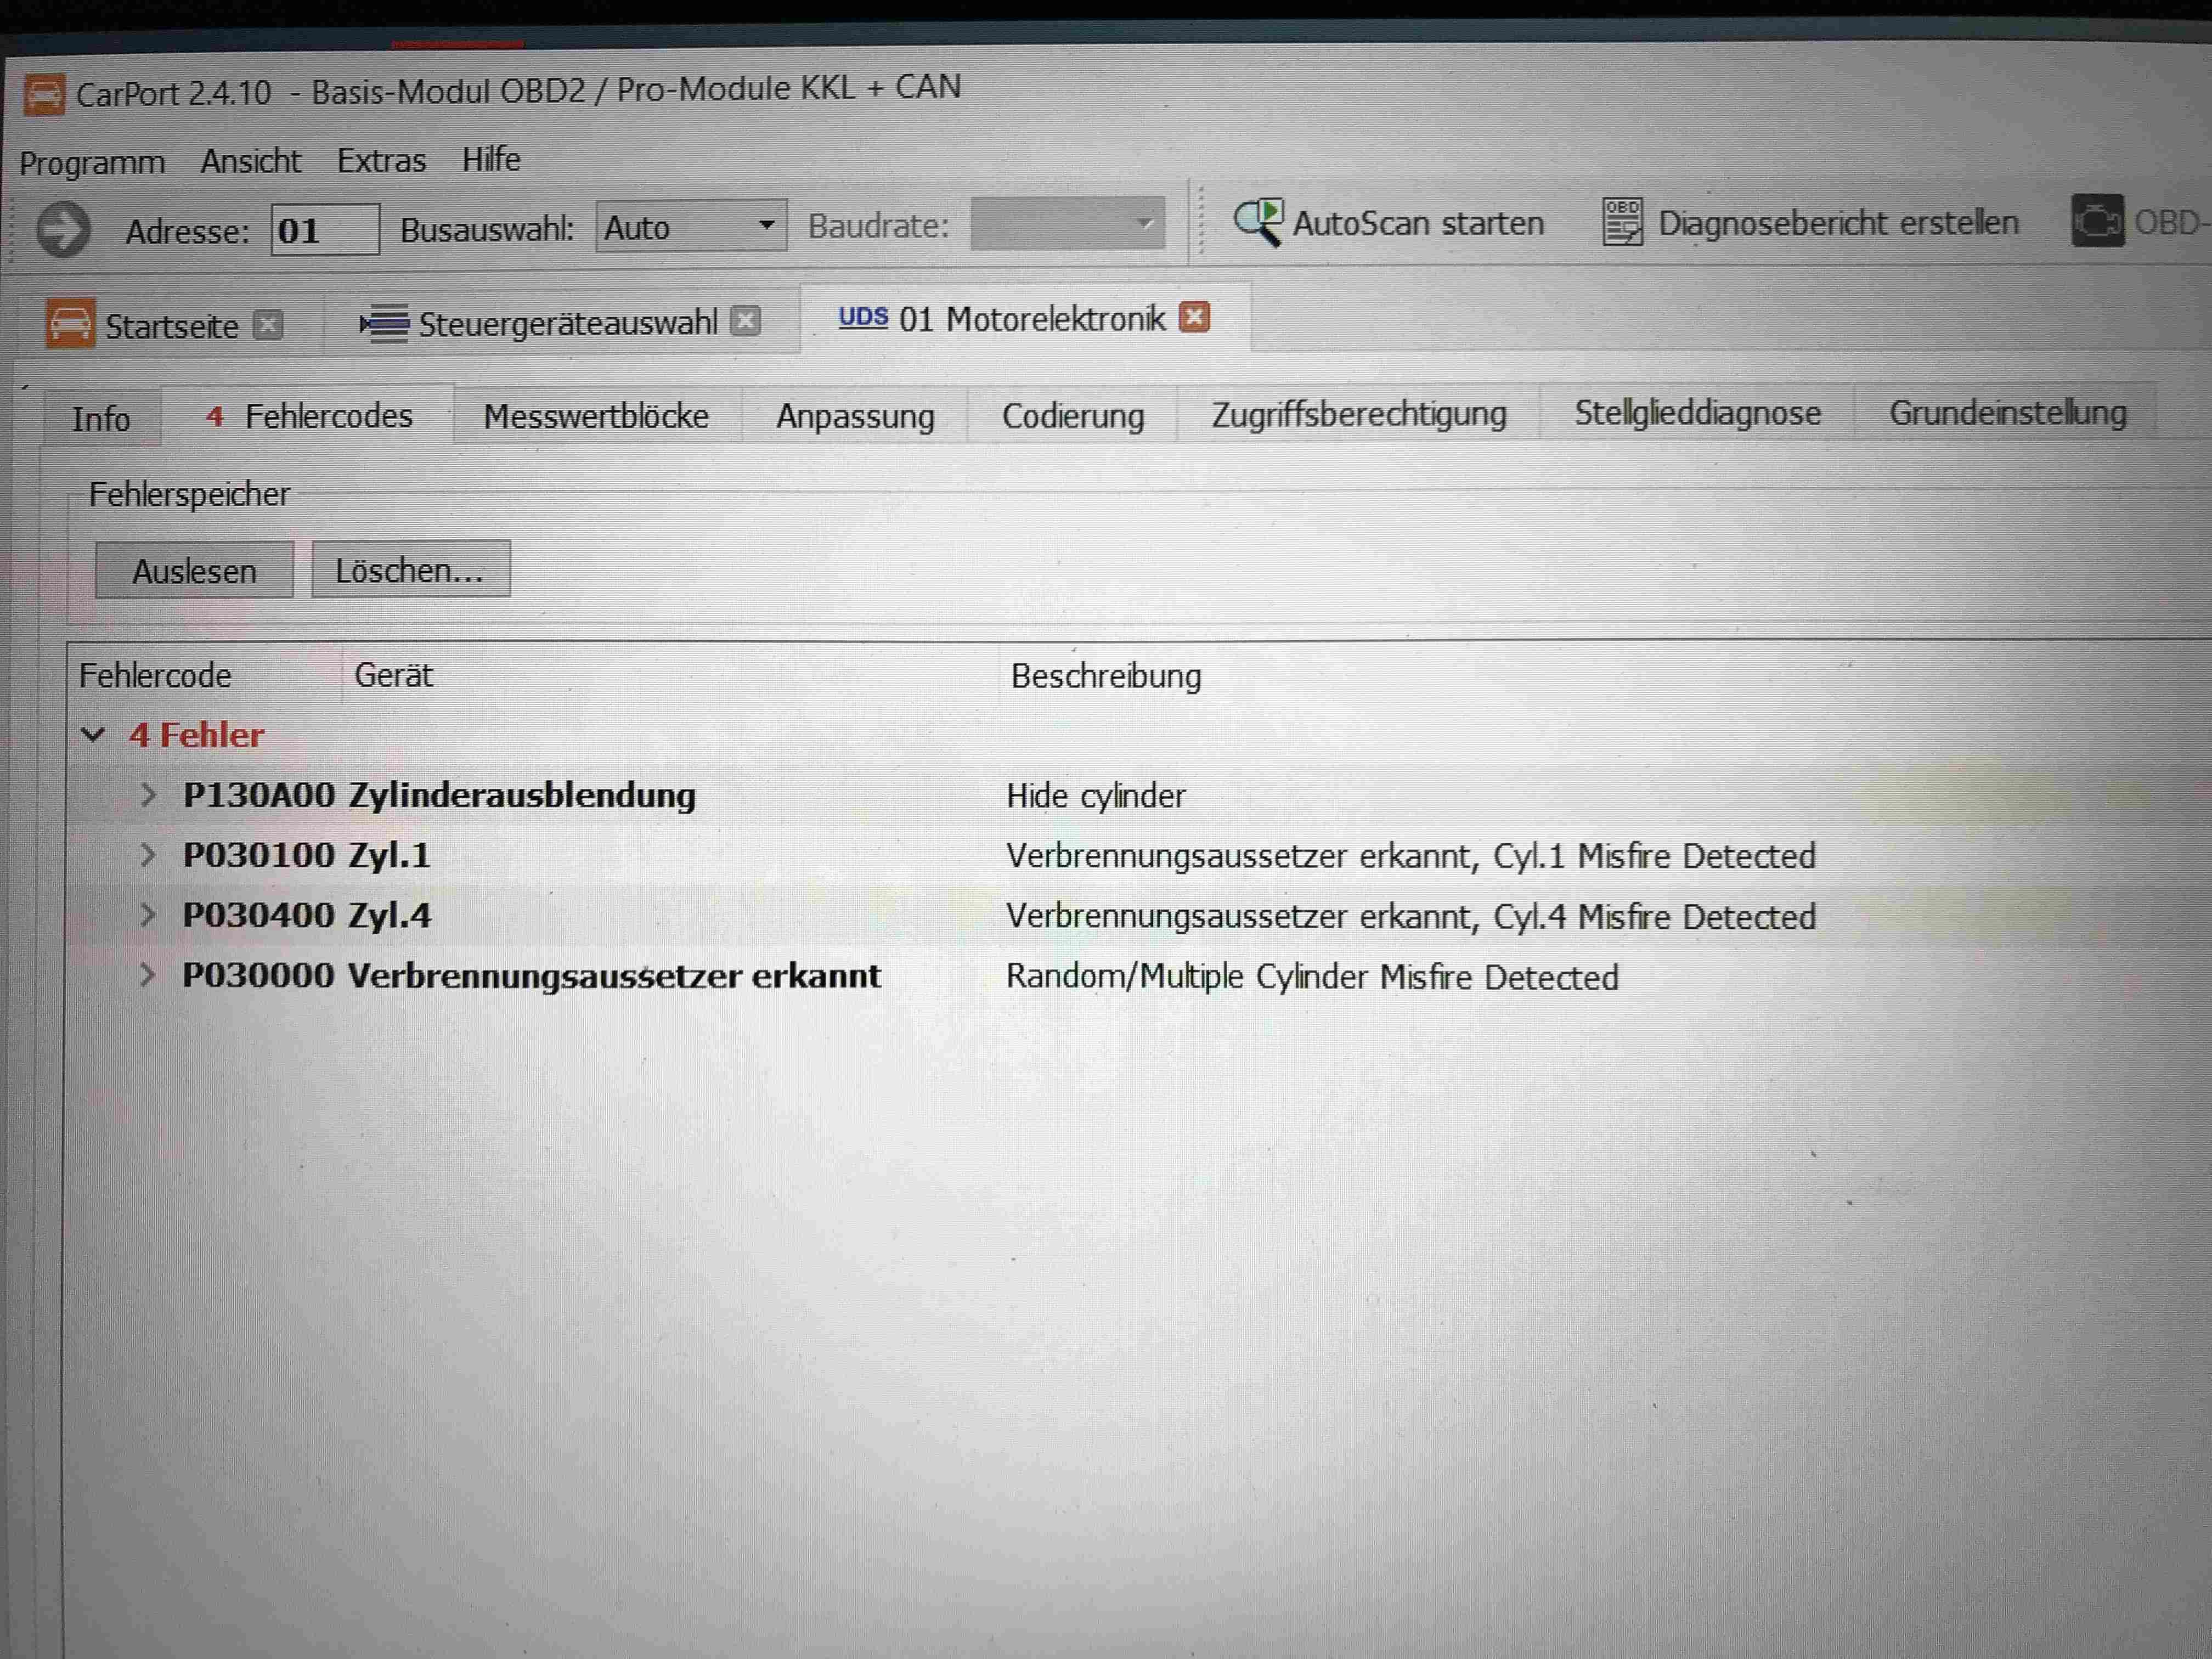Click the Diagnosebericht erstellen report icon

(1622, 221)
